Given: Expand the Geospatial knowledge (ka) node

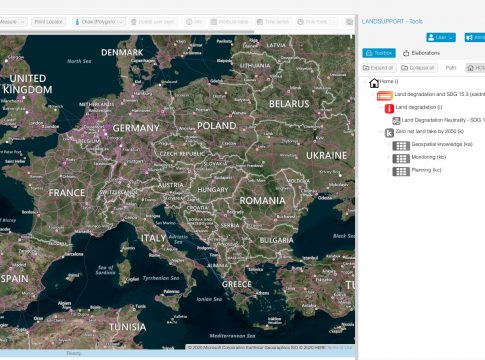Looking at the screenshot, I should click(x=388, y=144).
